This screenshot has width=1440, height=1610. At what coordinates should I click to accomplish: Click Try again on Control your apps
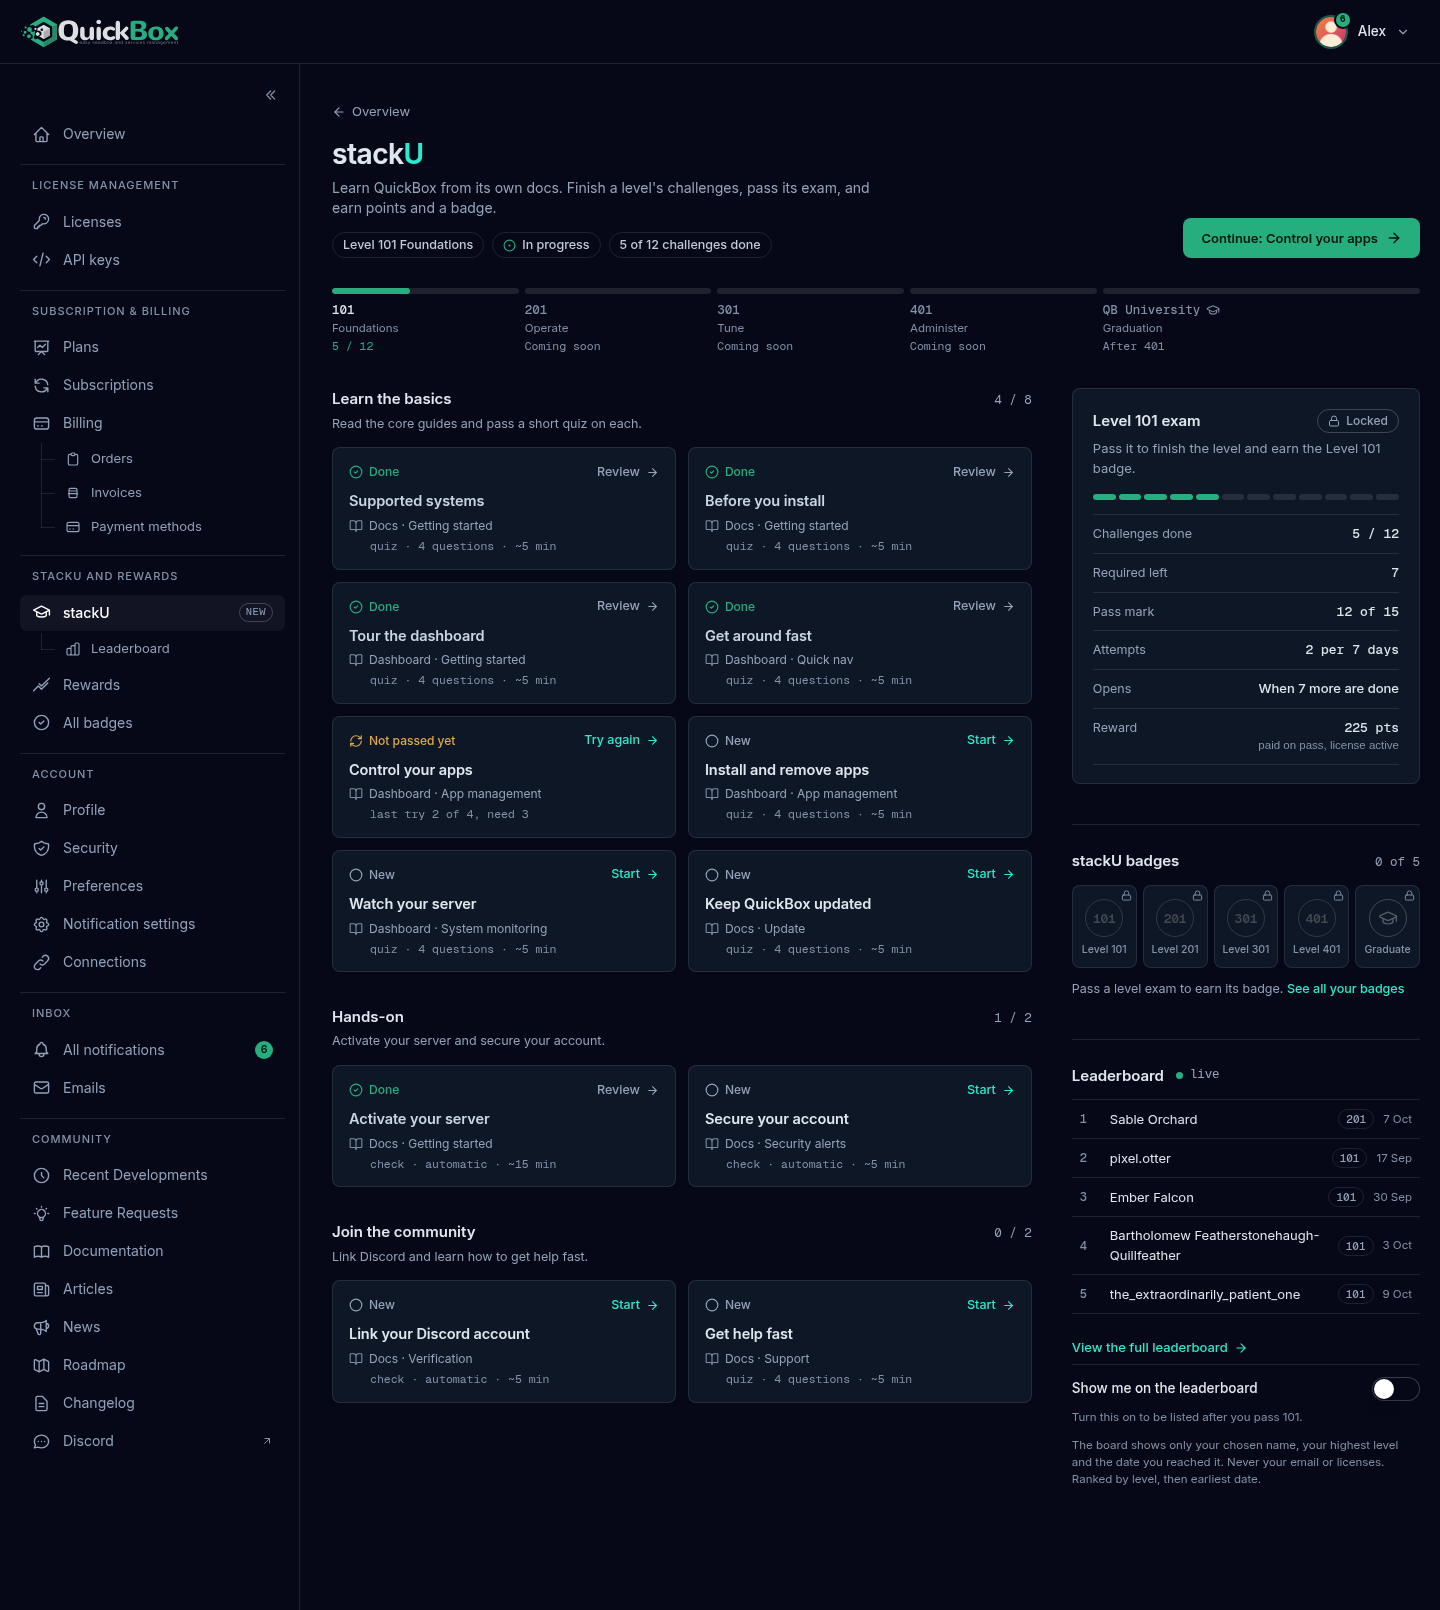[x=621, y=740]
